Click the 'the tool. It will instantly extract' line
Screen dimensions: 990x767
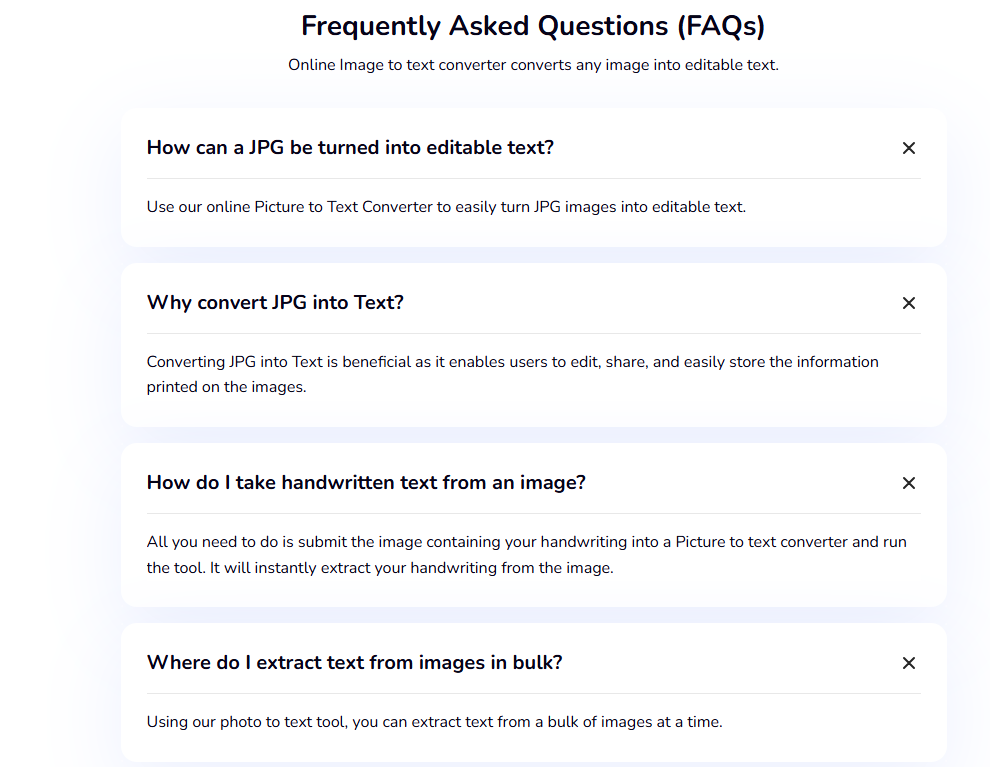379,568
